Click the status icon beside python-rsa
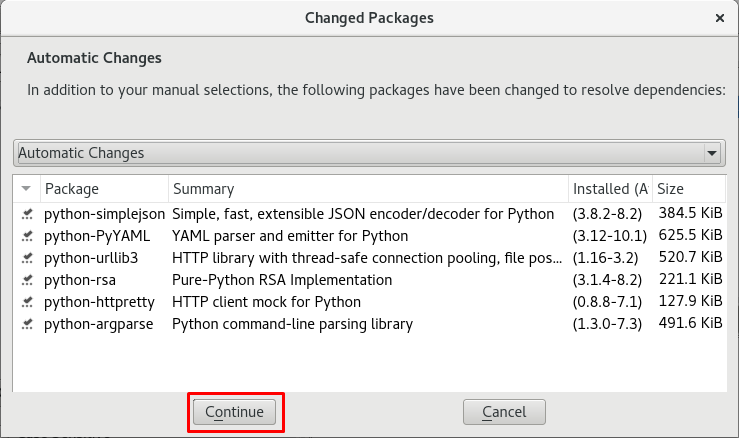The width and height of the screenshot is (739, 438). (27, 280)
